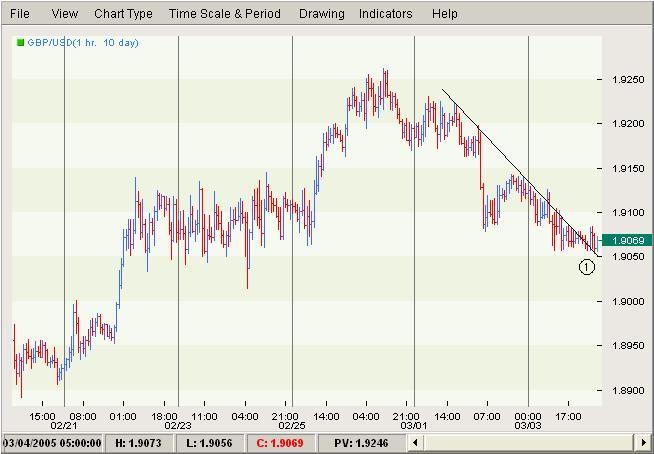This screenshot has width=654, height=454.
Task: Click the GBP/USD(1 hr. 10 day) chart label
Action: coord(83,43)
